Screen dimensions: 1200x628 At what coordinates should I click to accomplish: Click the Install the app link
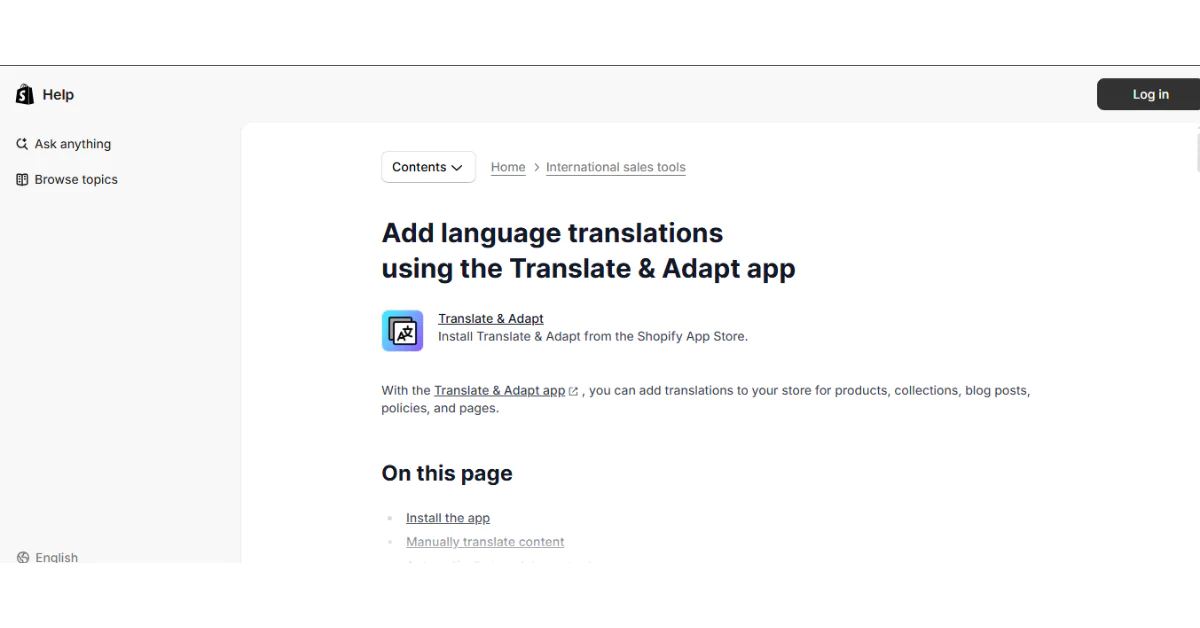point(447,517)
